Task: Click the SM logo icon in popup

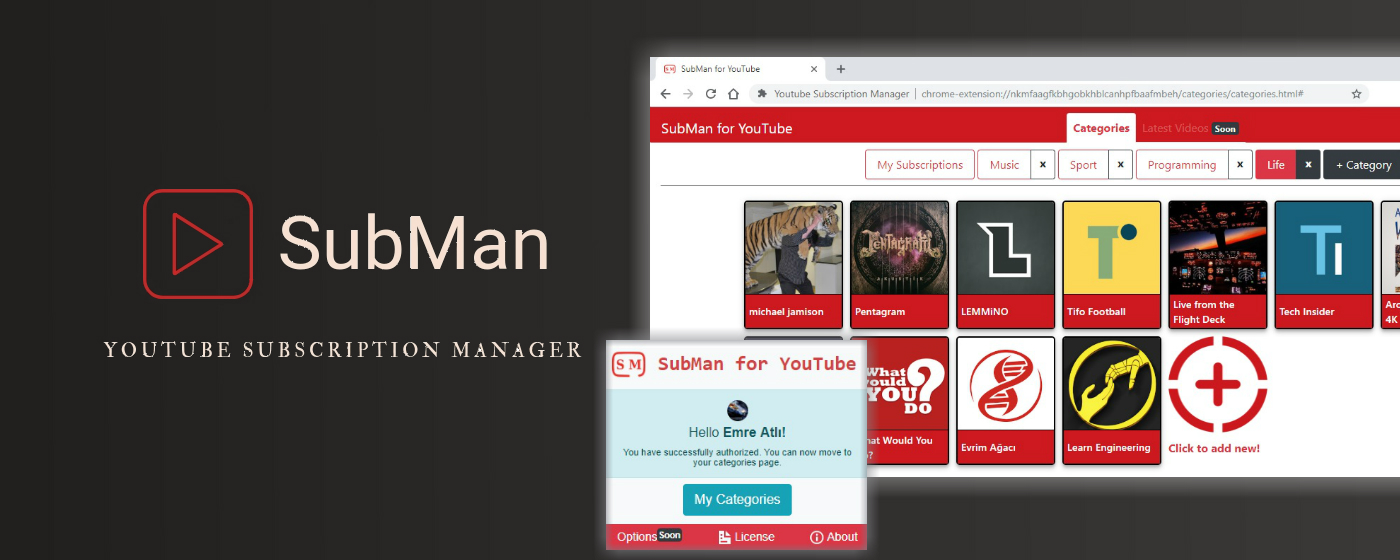Action: click(x=629, y=365)
